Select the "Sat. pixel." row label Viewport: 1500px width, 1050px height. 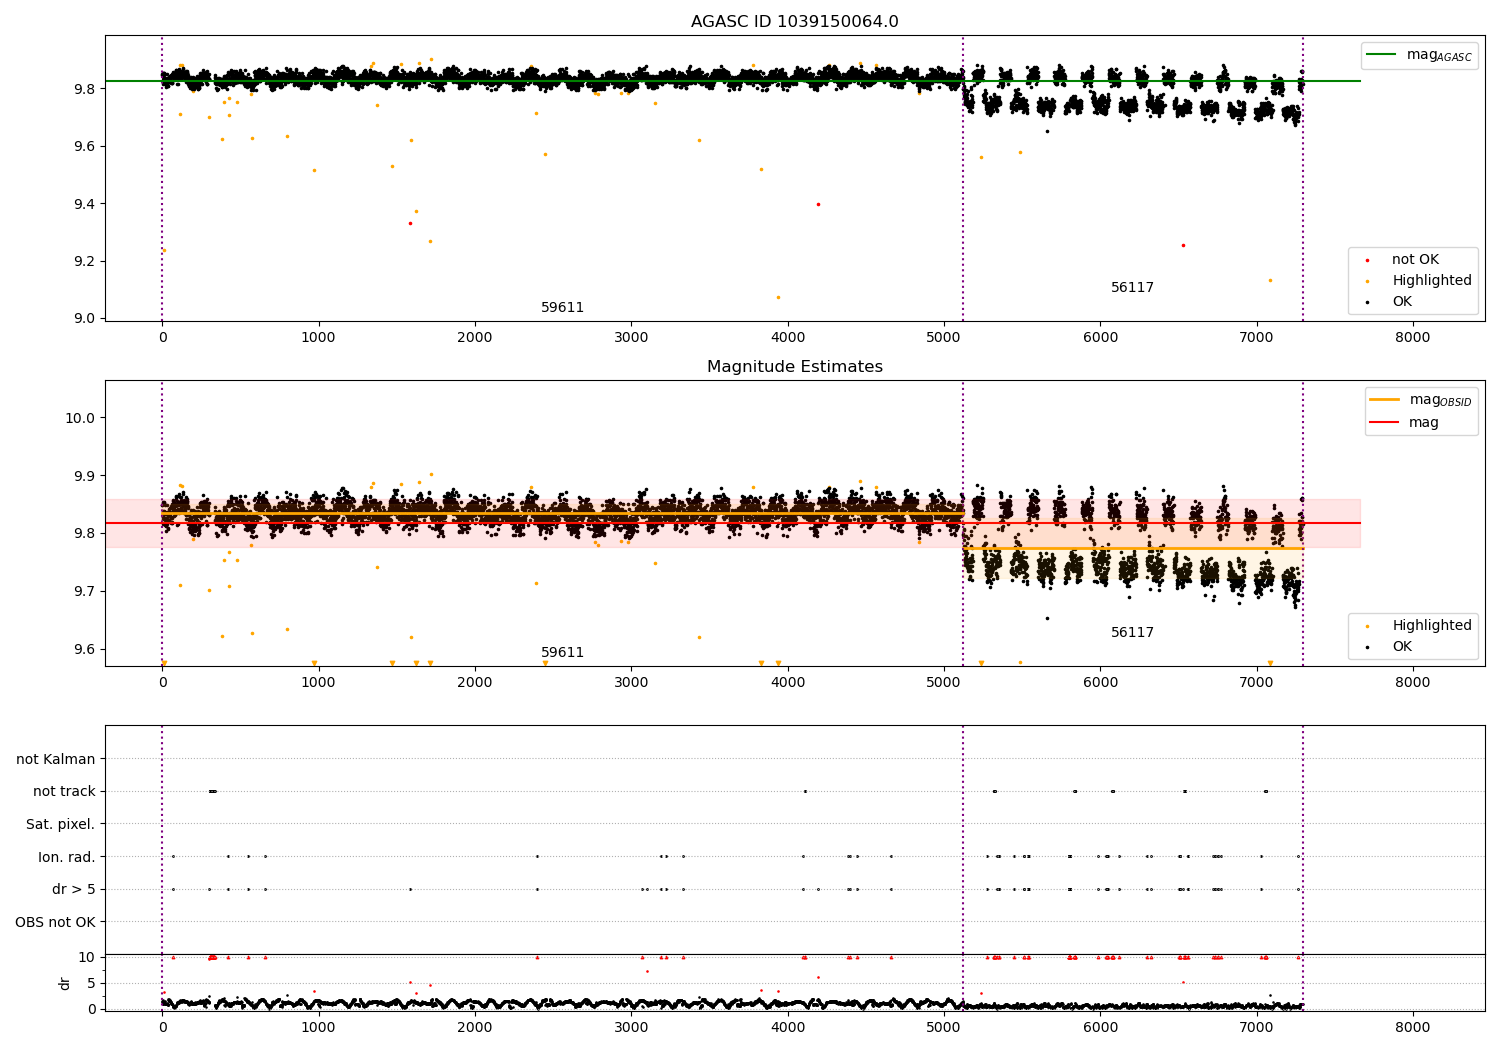pyautogui.click(x=61, y=824)
